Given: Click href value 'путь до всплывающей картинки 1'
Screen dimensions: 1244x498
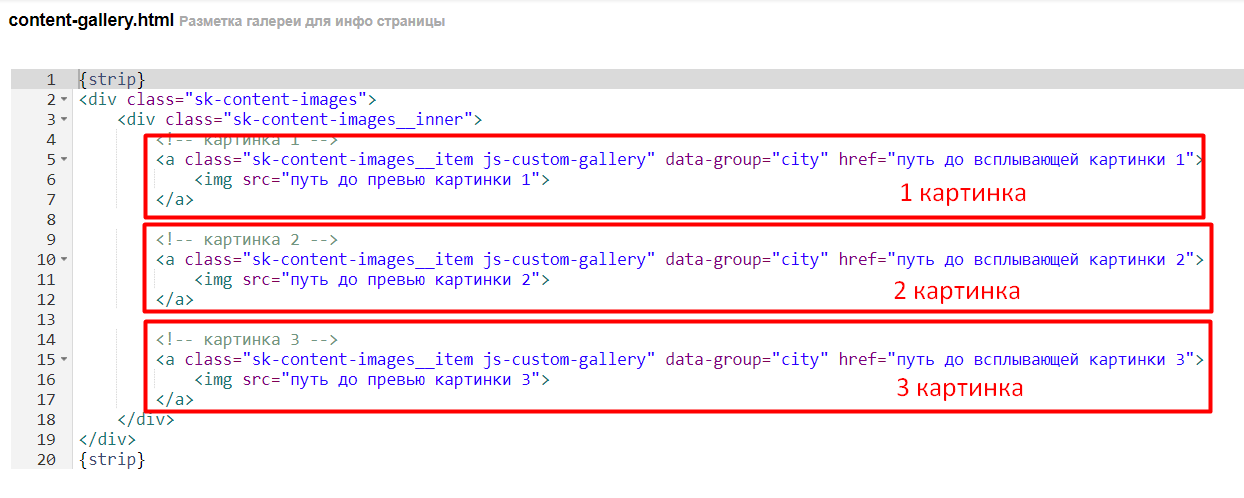Looking at the screenshot, I should tap(1040, 160).
